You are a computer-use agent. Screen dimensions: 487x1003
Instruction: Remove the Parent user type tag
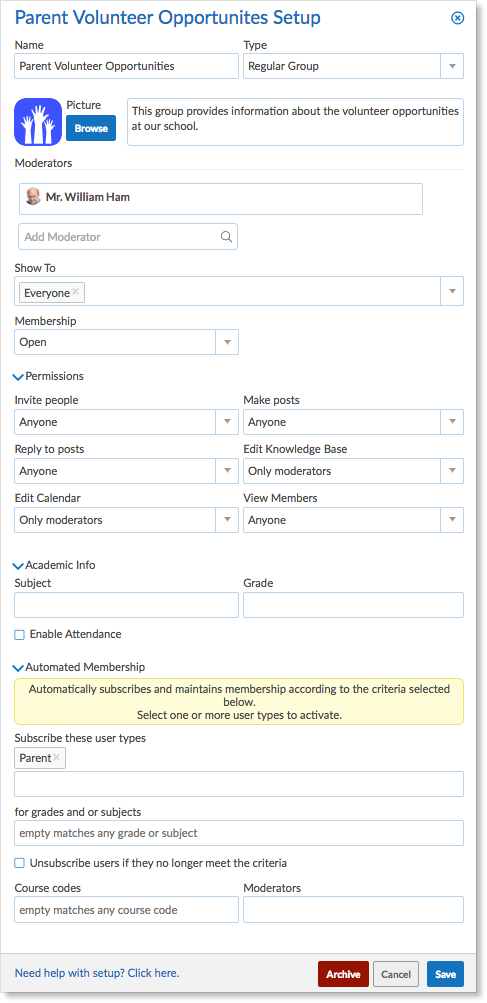pyautogui.click(x=57, y=757)
